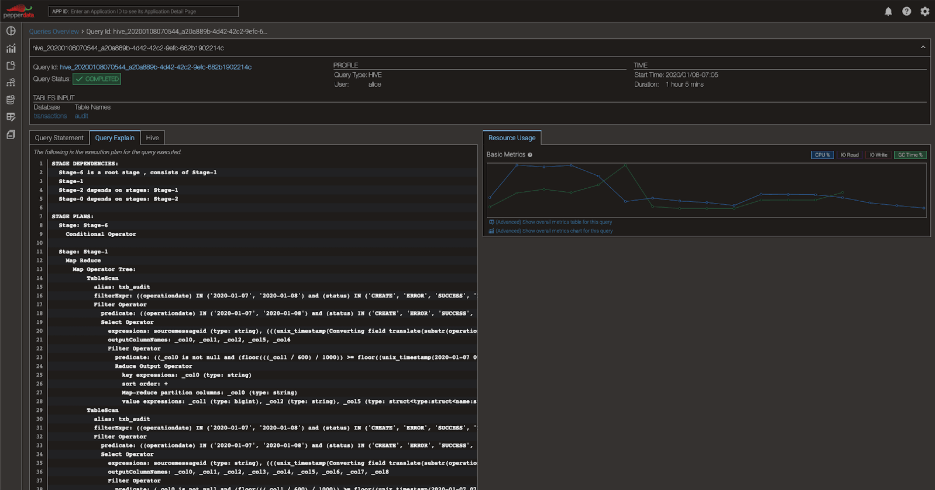Click the 'Conditional Operator' line

point(101,234)
